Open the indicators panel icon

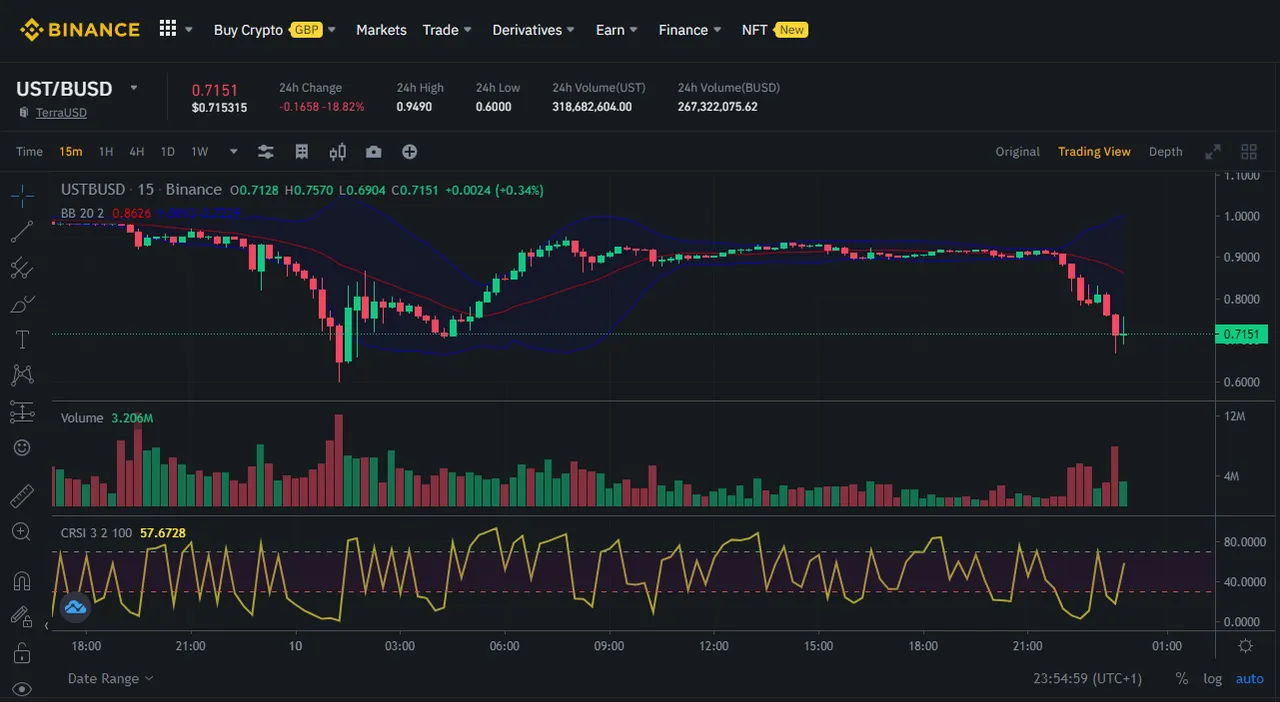pos(302,152)
